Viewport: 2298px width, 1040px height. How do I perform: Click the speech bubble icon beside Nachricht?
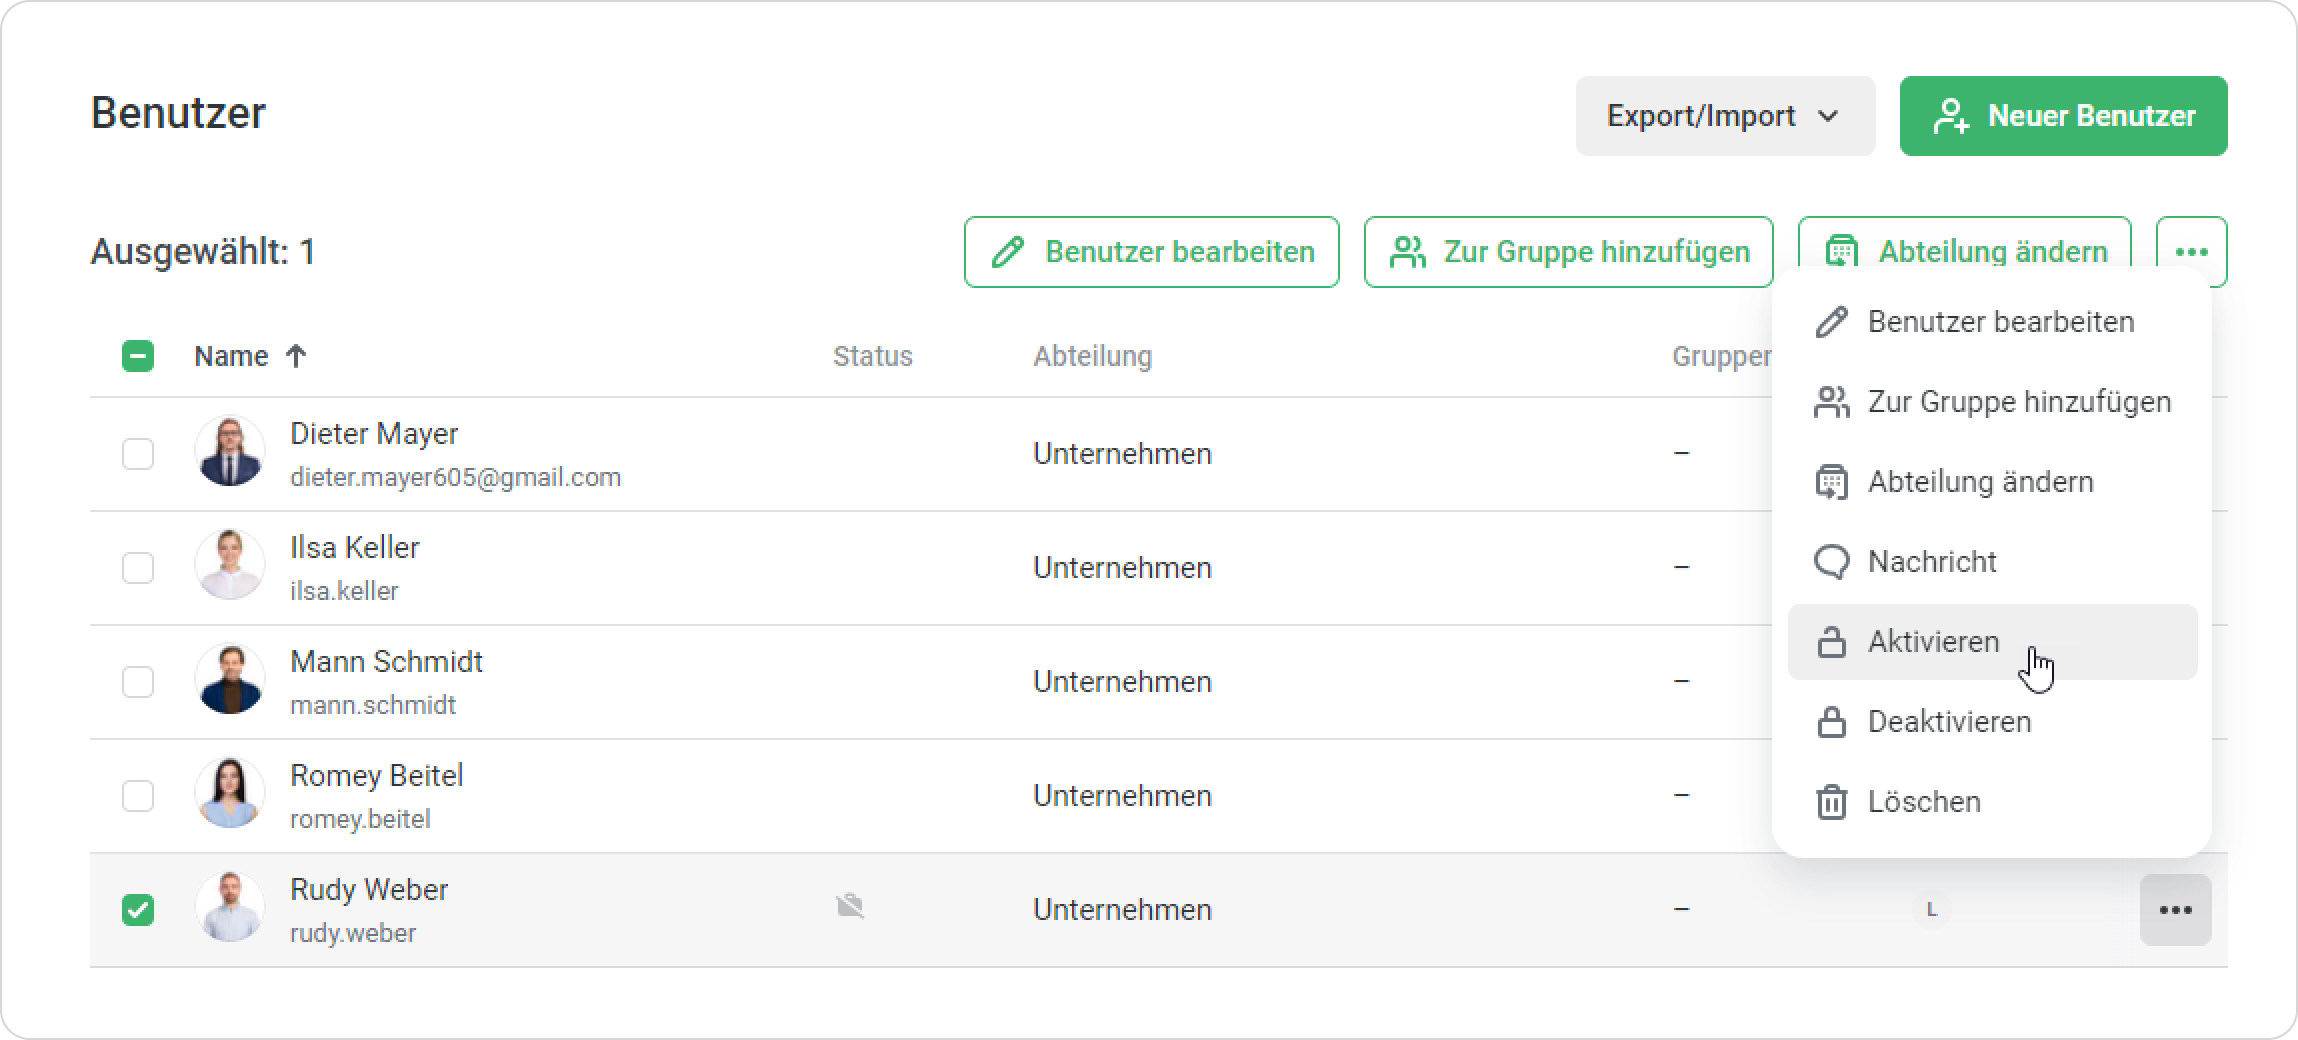click(x=1831, y=562)
